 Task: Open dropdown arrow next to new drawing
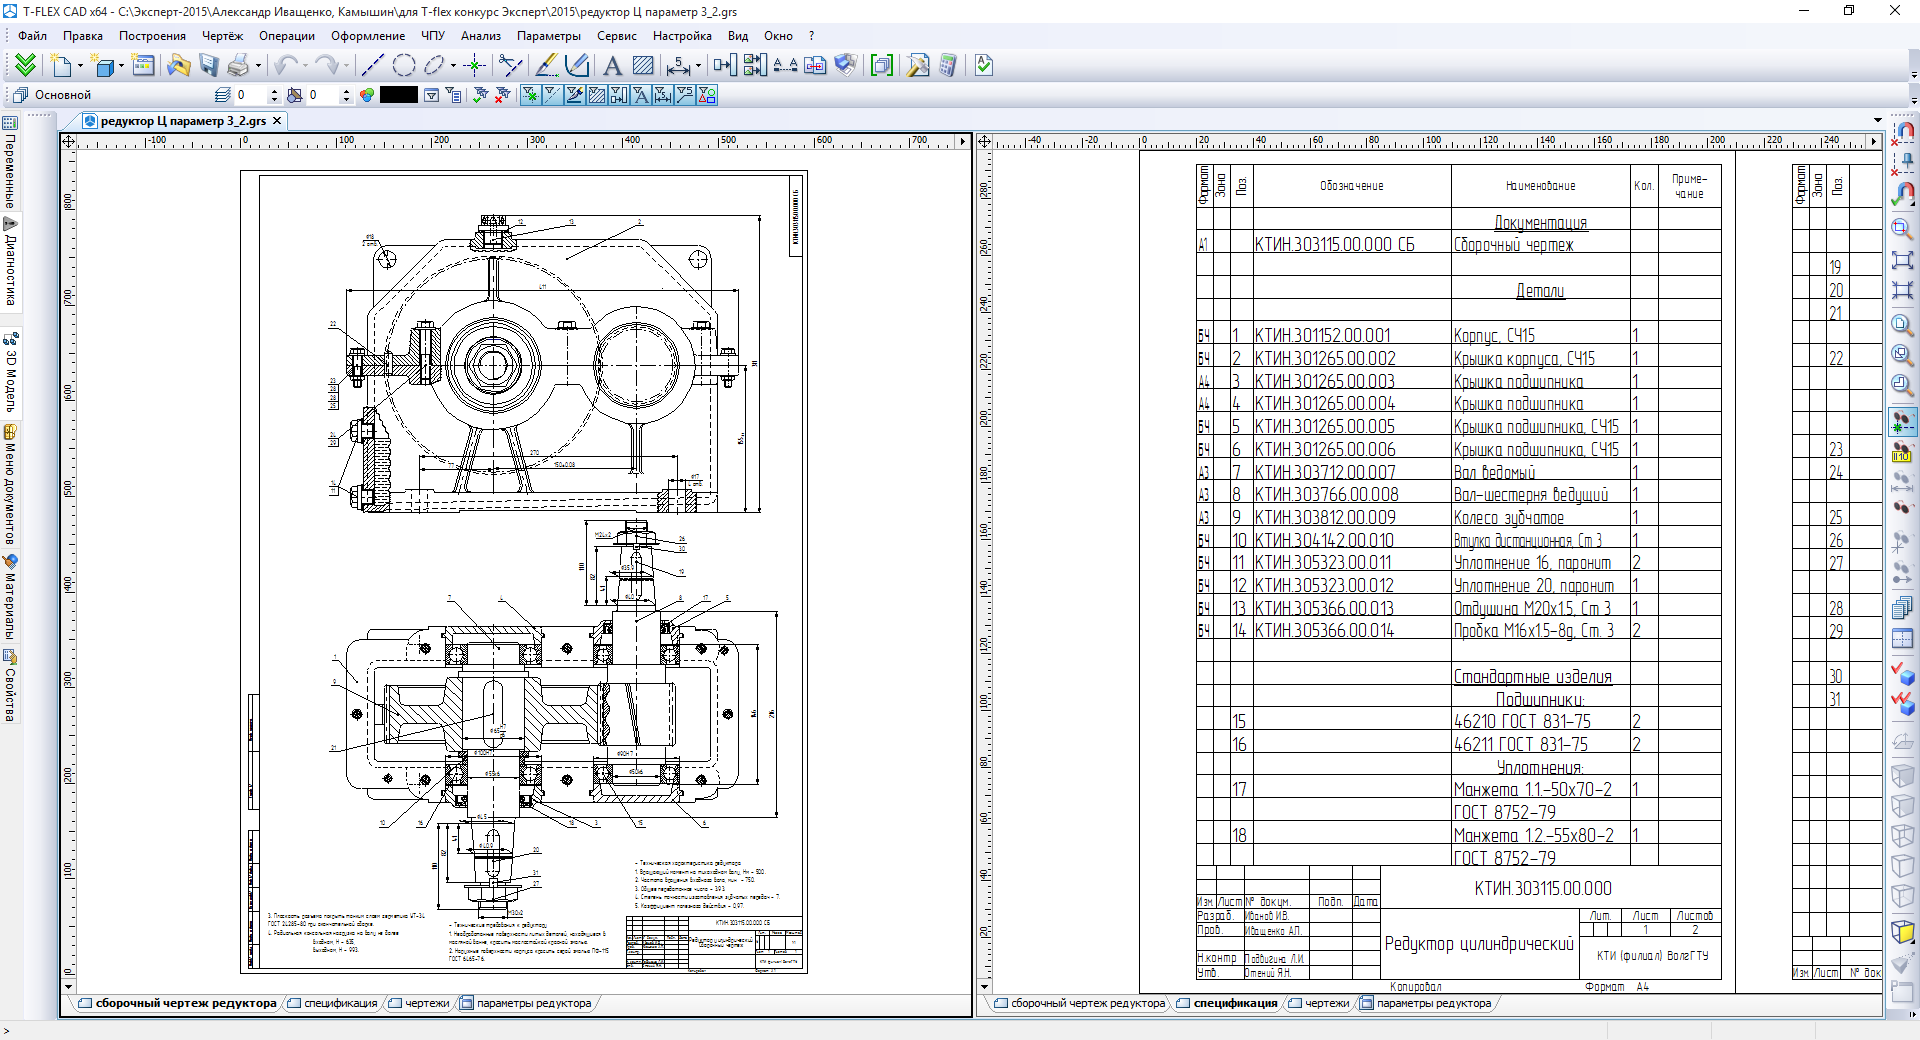(80, 66)
